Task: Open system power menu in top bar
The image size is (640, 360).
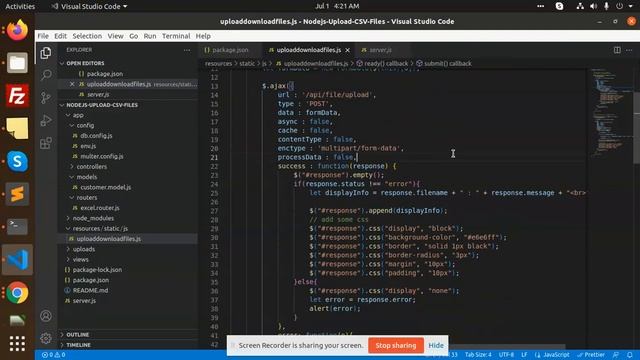Action: pos(623,6)
